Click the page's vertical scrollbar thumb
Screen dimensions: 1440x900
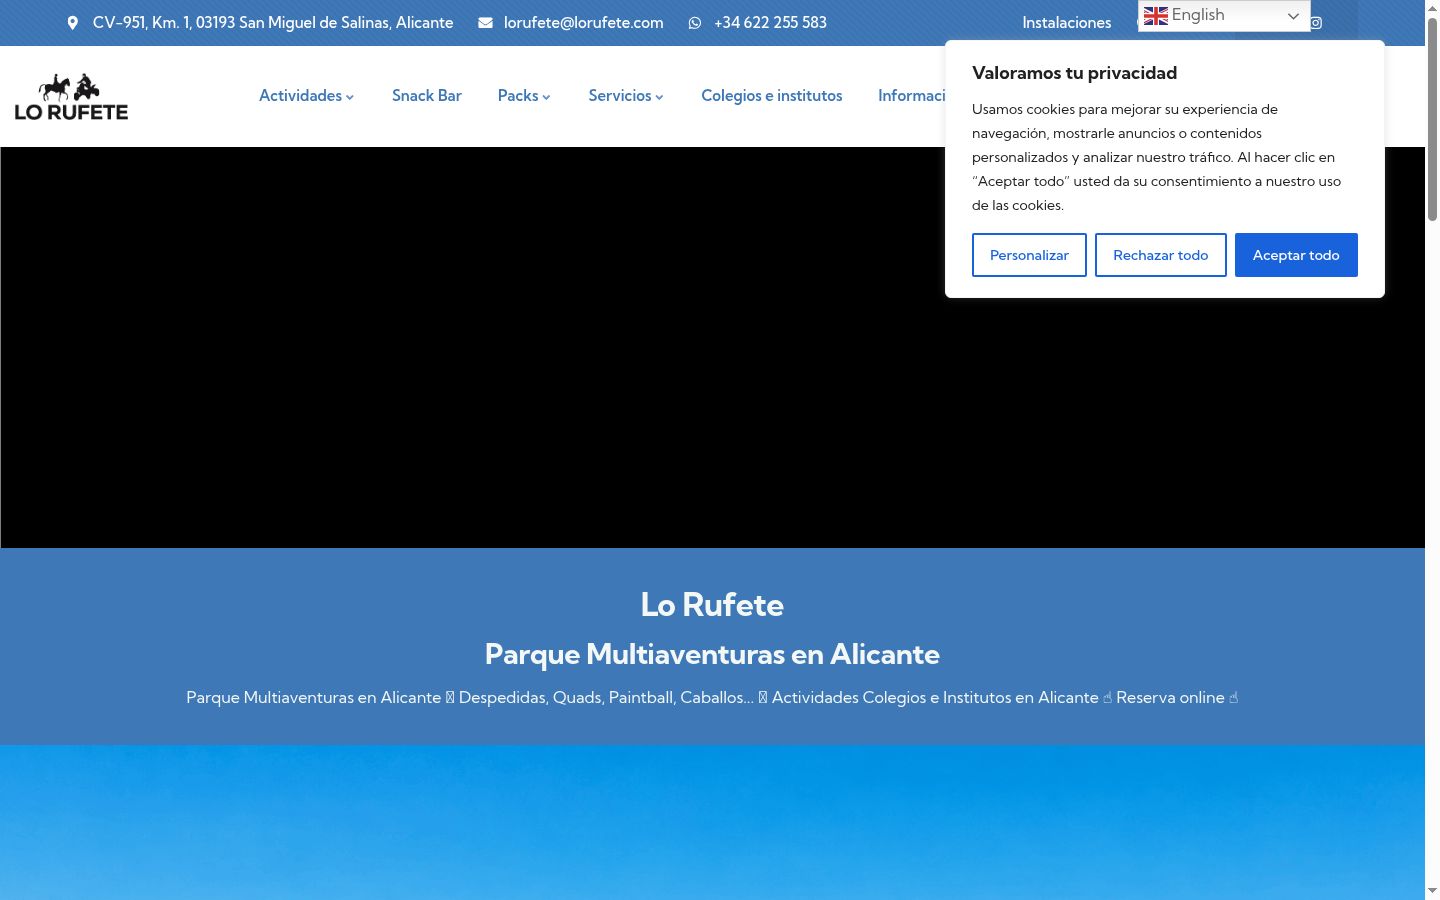pos(1432,120)
